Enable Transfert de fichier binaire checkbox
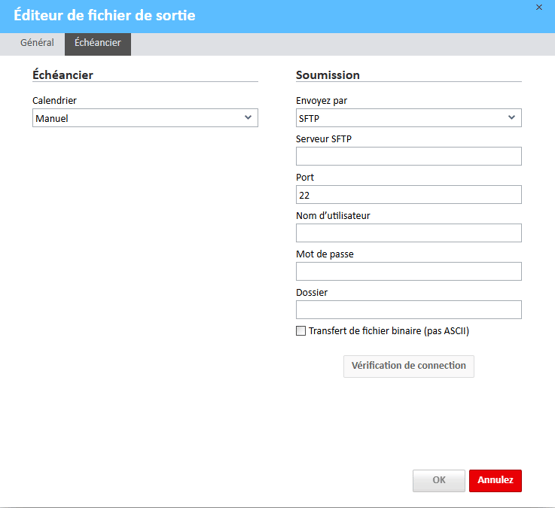Screen dimensions: 555x508 pos(301,331)
